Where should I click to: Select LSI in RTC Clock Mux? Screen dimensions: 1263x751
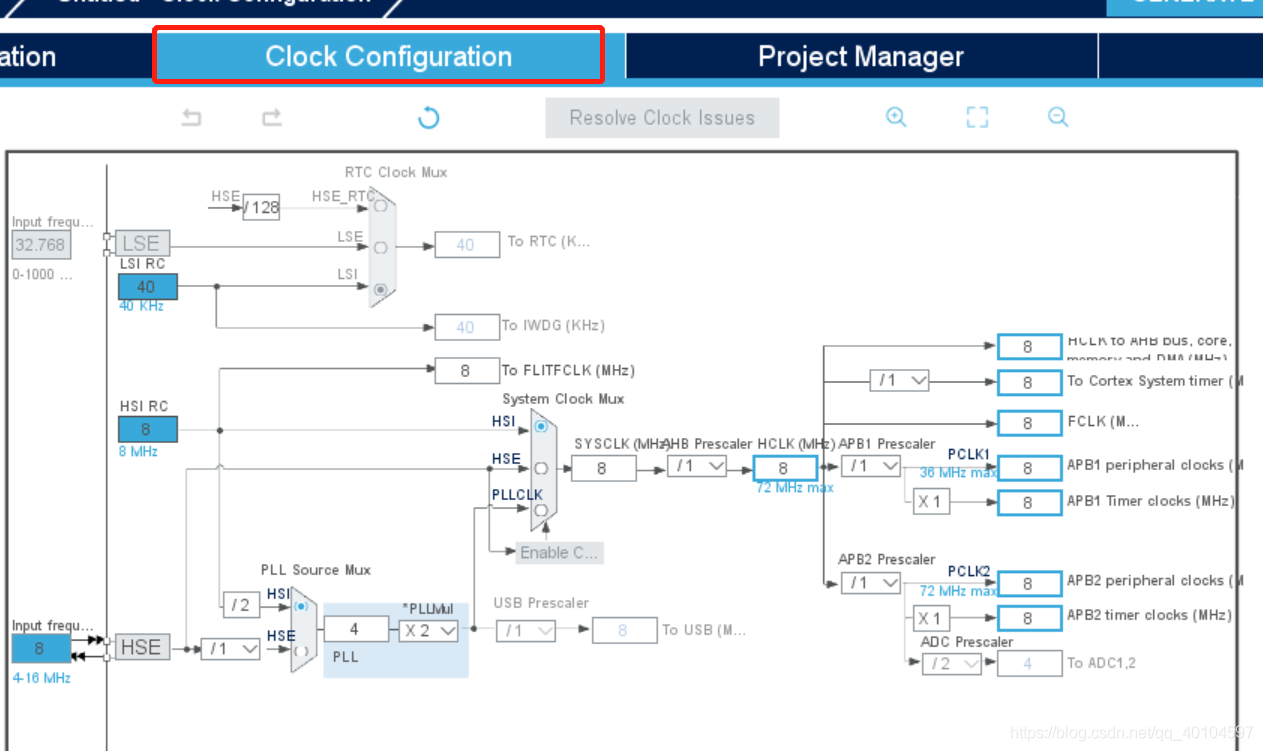click(x=380, y=289)
